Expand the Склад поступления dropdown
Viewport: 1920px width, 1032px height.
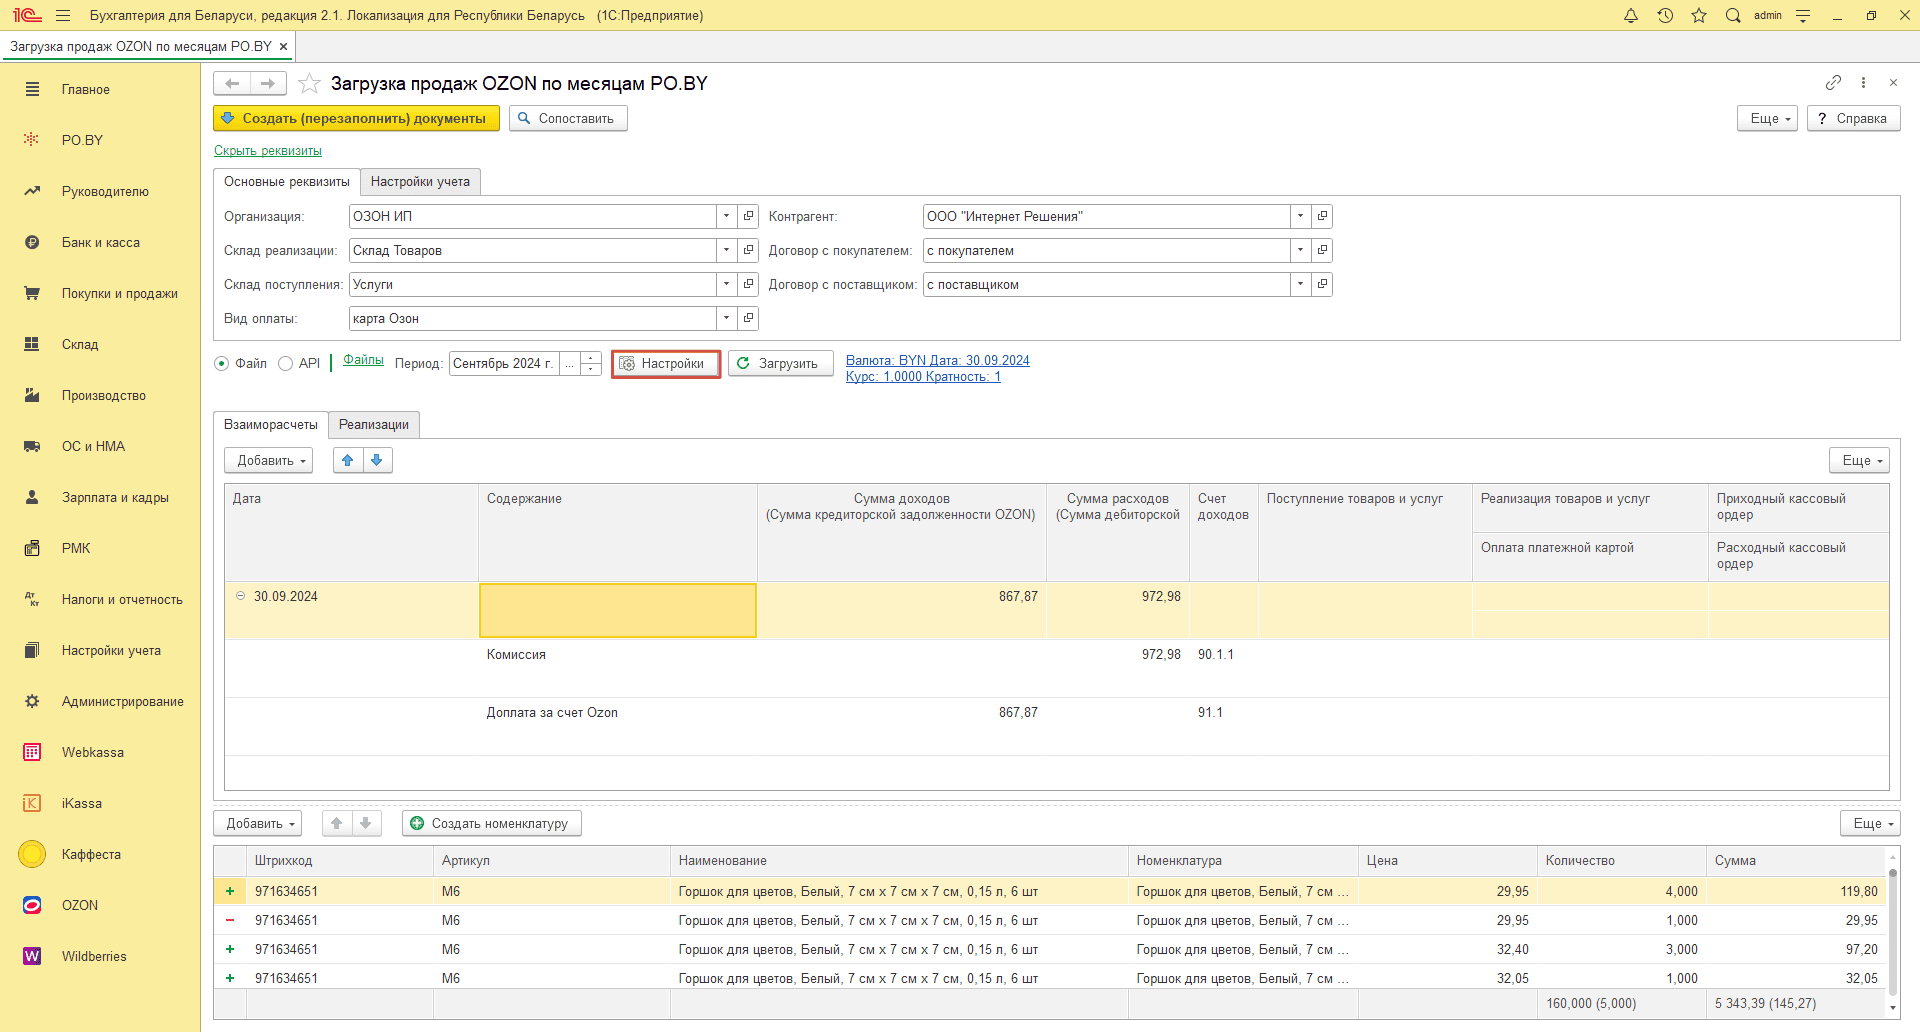pyautogui.click(x=727, y=284)
